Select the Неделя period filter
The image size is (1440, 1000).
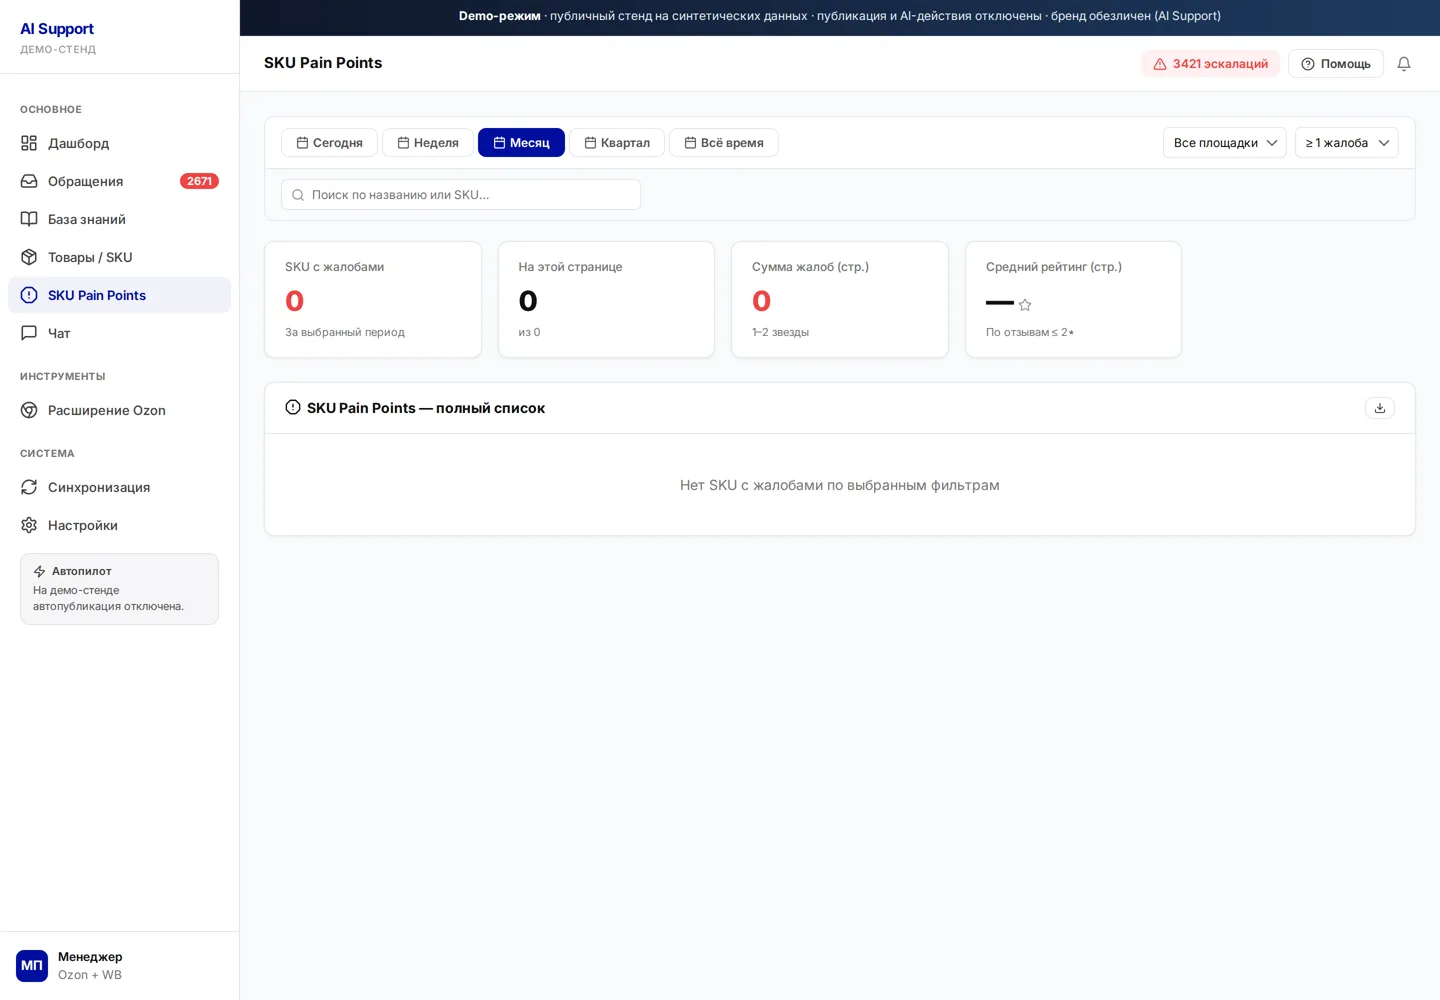(x=428, y=143)
